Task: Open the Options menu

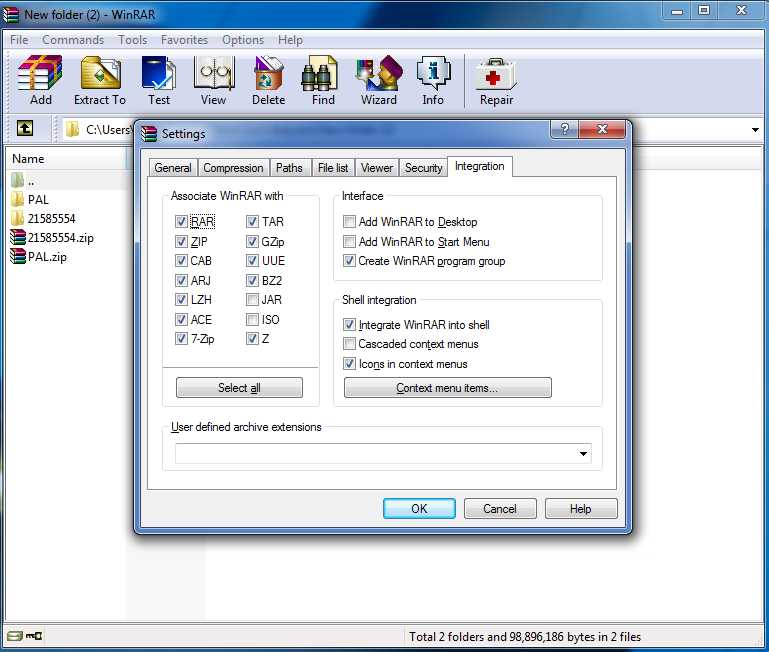Action: coord(243,40)
